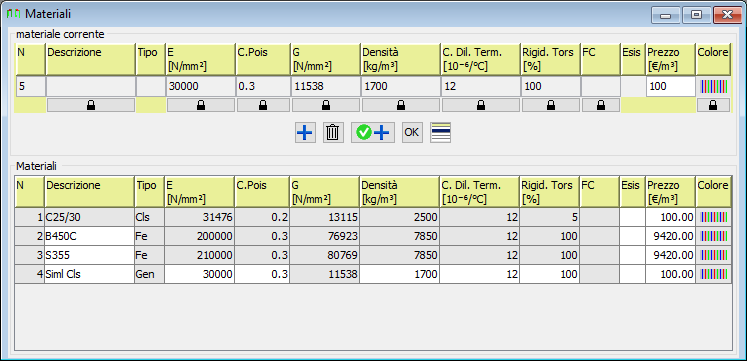Open the color swatch of C25/30 row
This screenshot has width=747, height=361.
pos(714,218)
